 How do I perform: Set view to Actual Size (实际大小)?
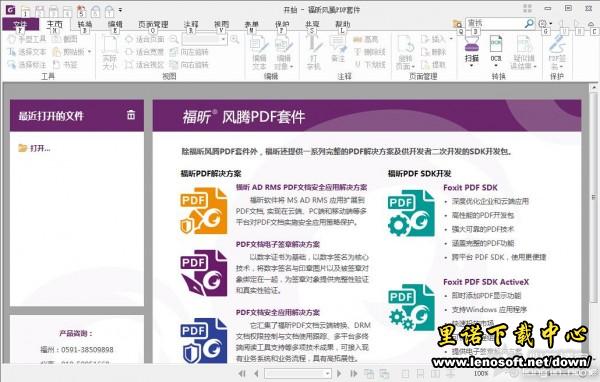pos(109,53)
